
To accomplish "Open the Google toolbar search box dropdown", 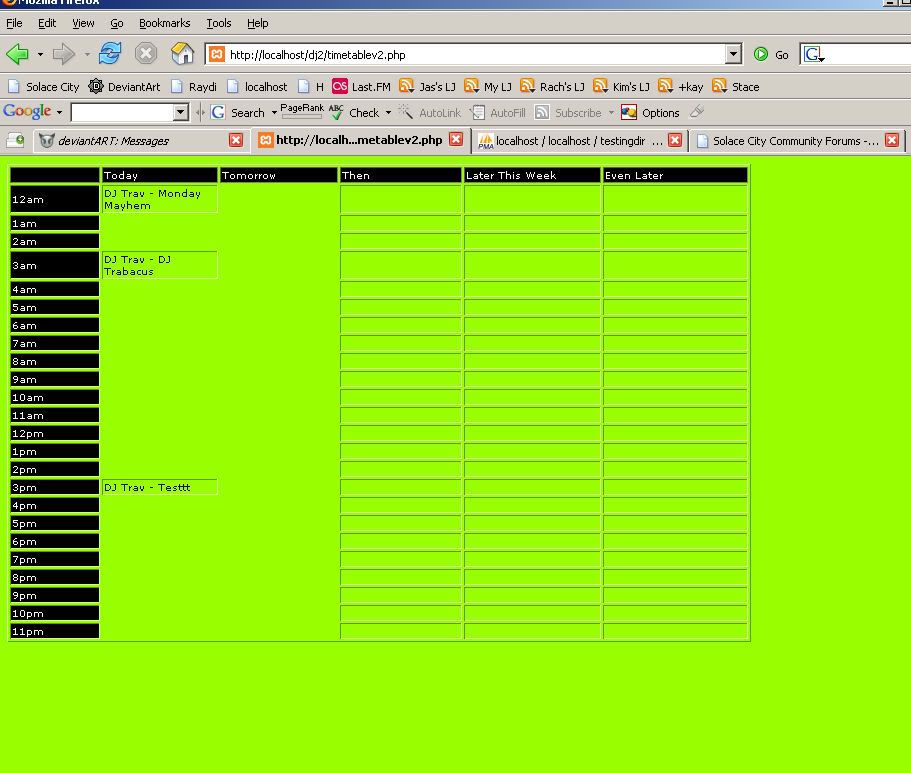I will 181,113.
